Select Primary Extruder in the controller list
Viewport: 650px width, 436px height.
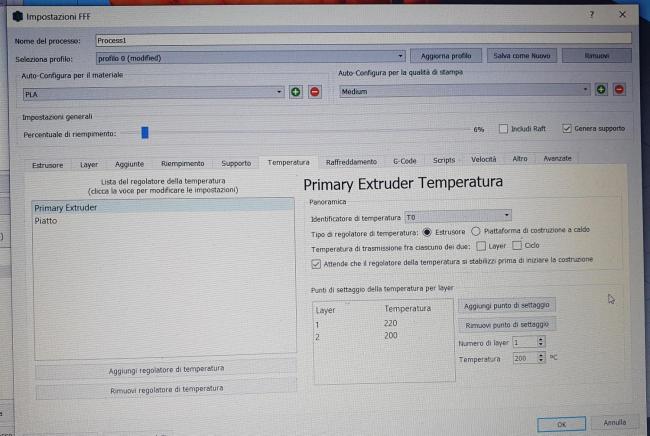pyautogui.click(x=163, y=207)
